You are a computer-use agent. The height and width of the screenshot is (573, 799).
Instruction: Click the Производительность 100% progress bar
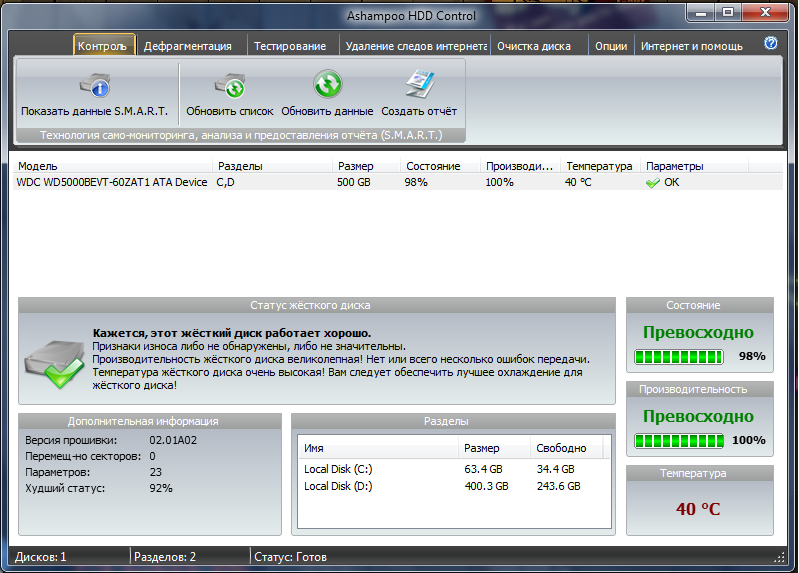pos(678,440)
